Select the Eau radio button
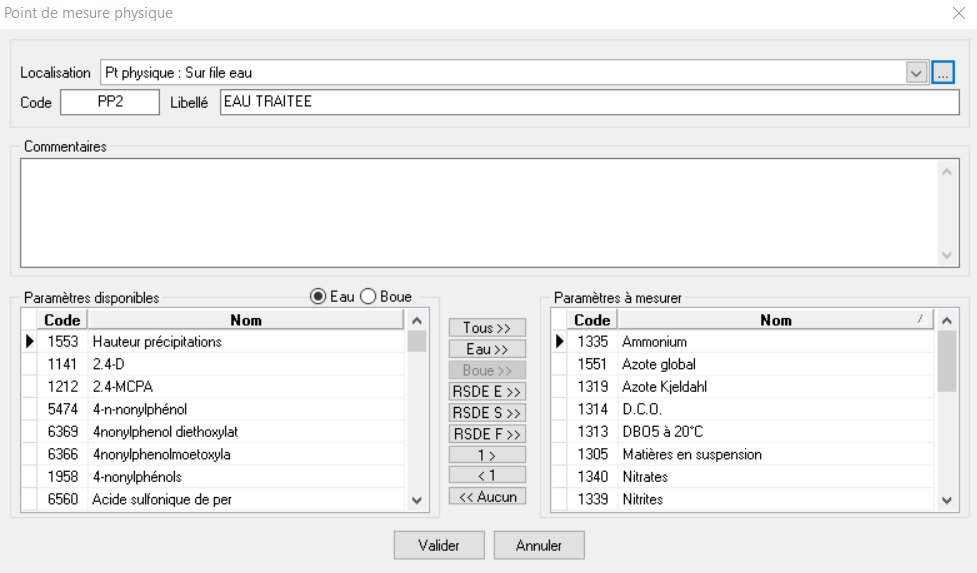This screenshot has height=573, width=977. (x=318, y=297)
